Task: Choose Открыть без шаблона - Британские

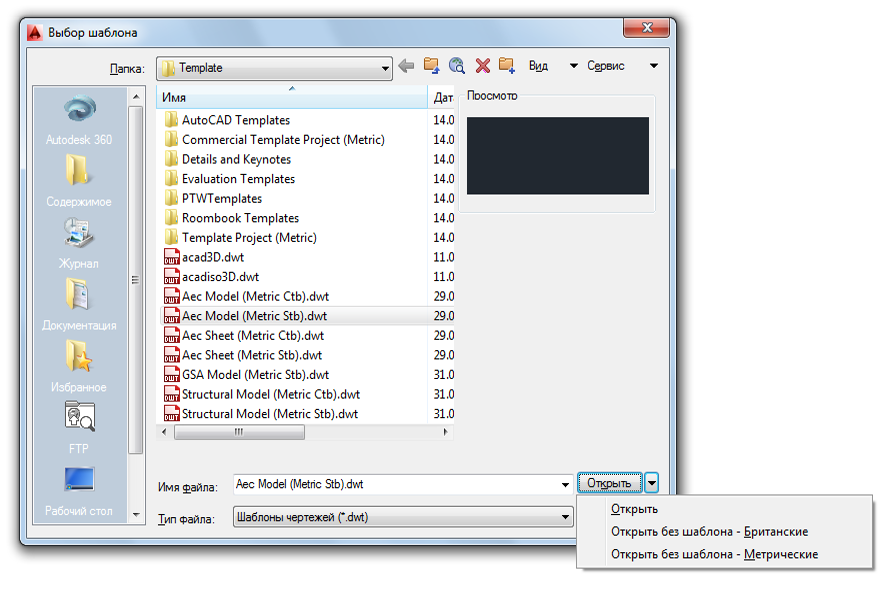Action: 710,532
